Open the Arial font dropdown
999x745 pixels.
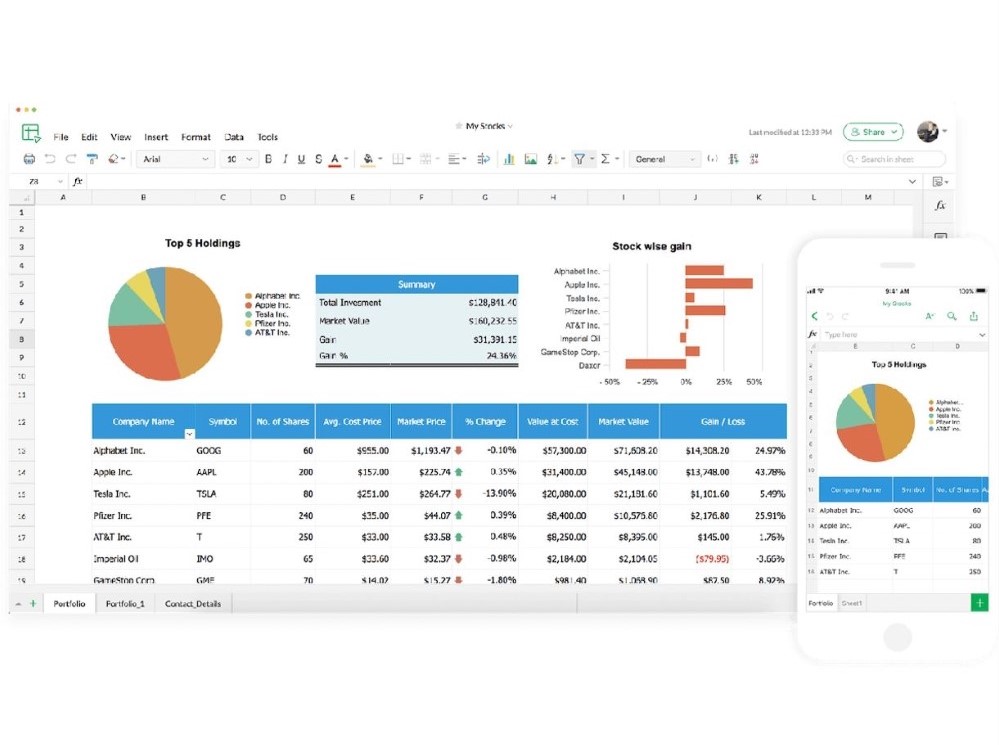[176, 159]
